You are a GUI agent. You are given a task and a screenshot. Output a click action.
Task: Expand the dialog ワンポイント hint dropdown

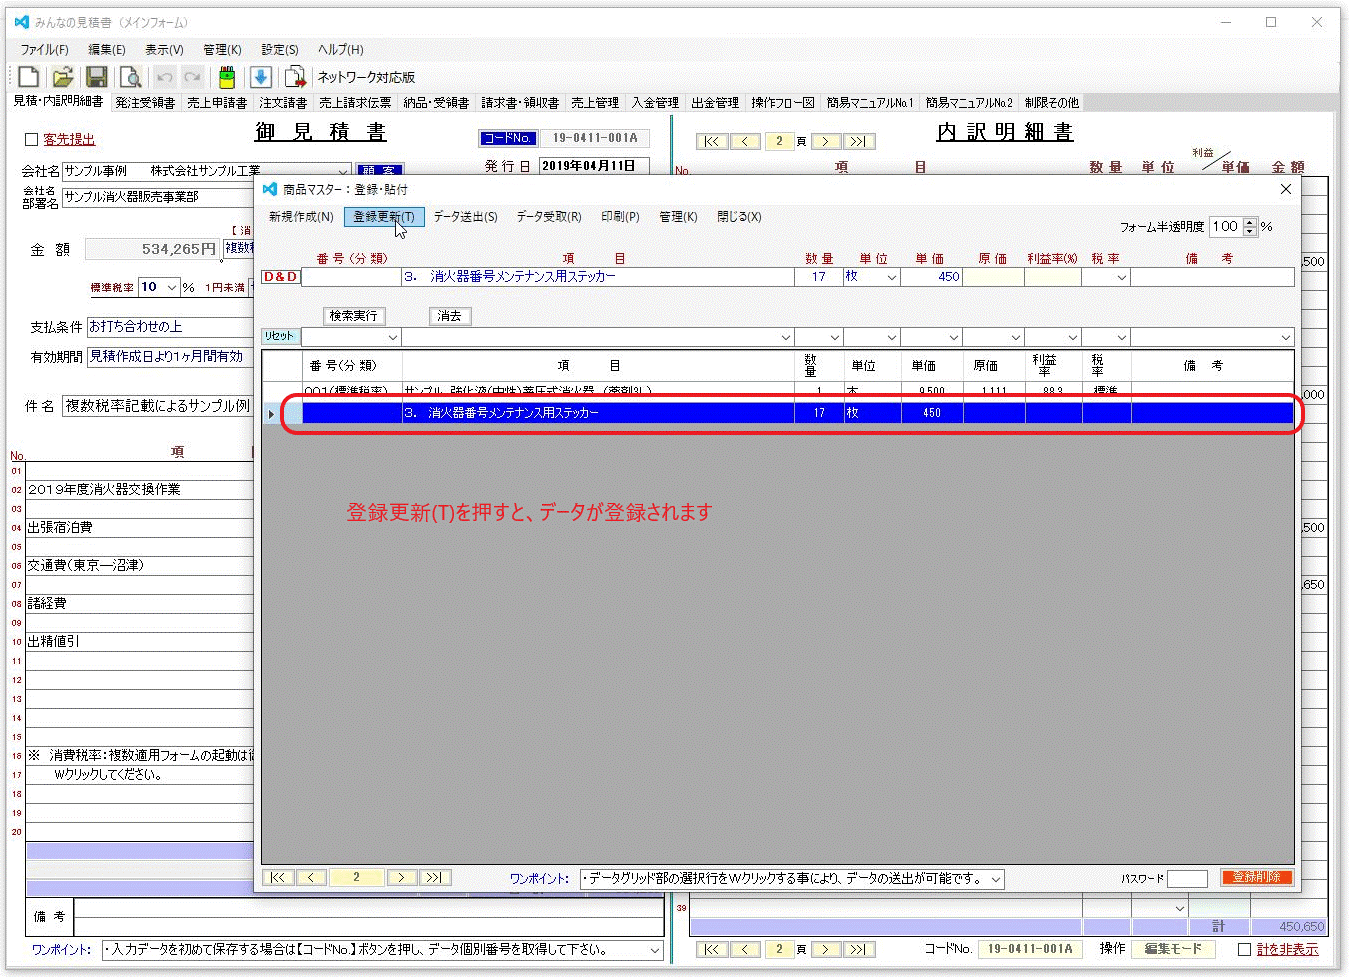(x=996, y=879)
